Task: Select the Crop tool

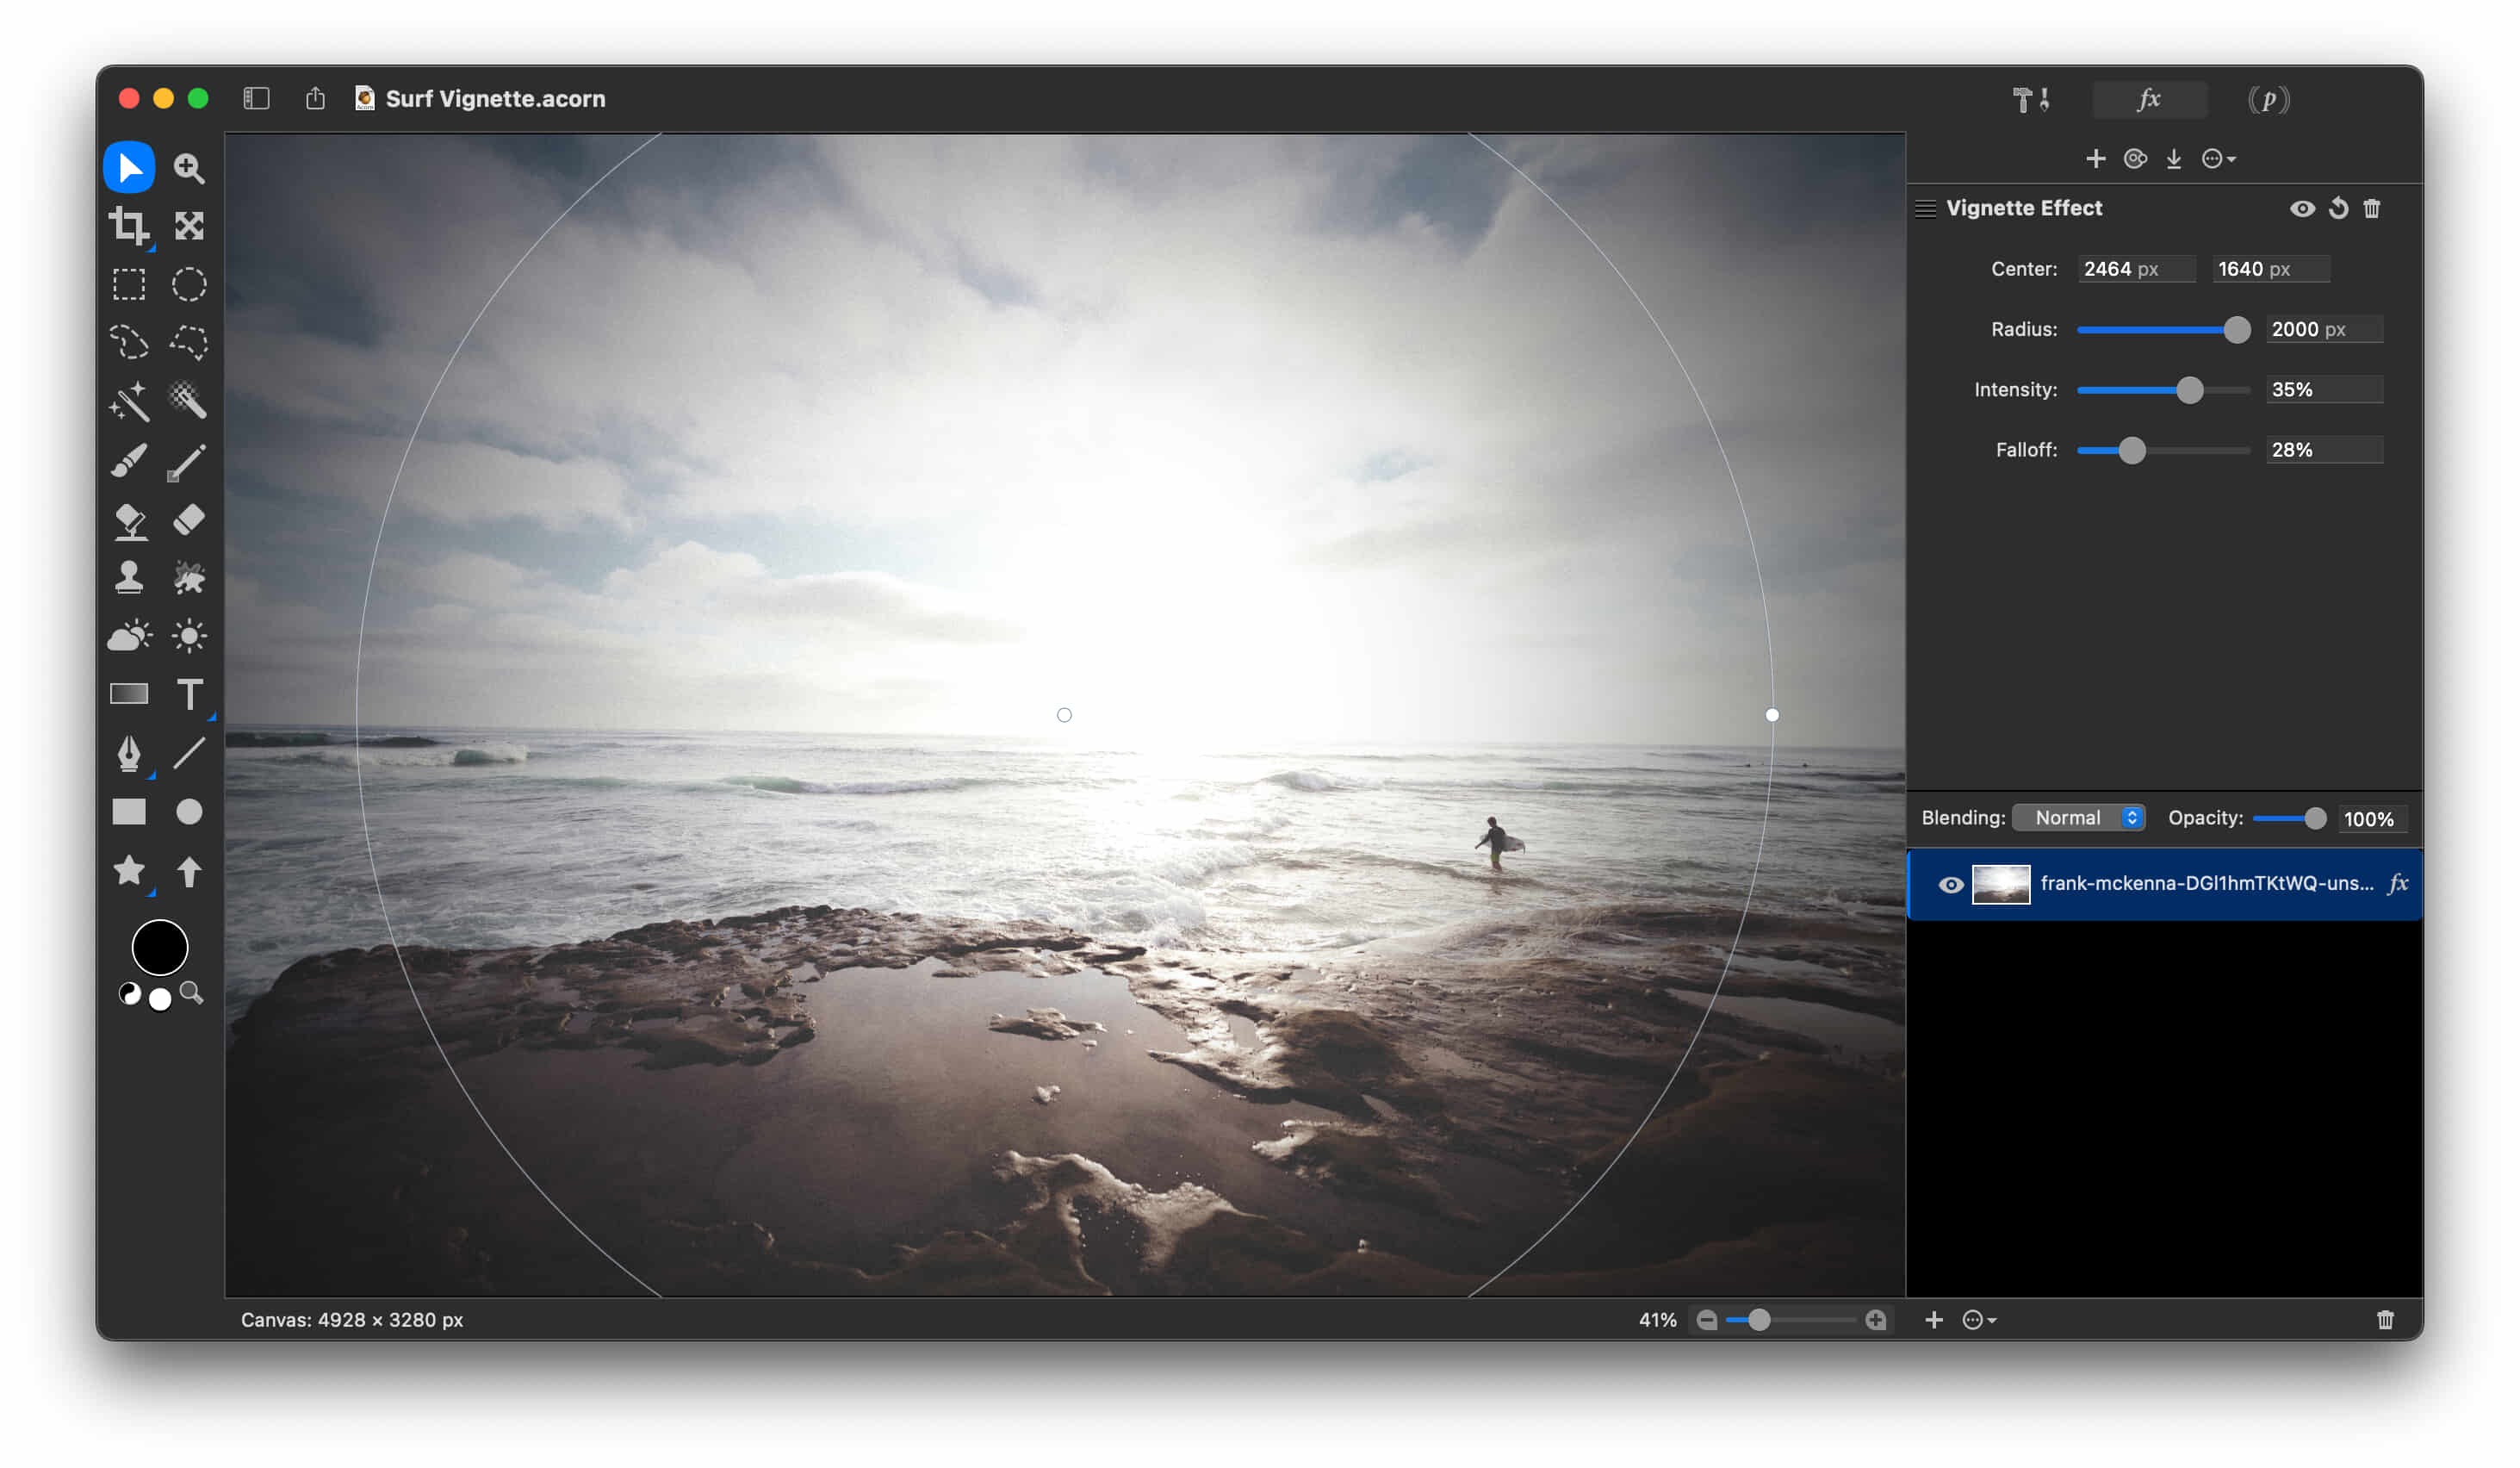Action: click(128, 226)
